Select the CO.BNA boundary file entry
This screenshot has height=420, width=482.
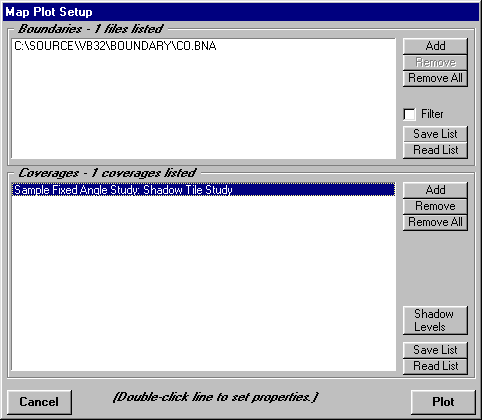[x=115, y=46]
